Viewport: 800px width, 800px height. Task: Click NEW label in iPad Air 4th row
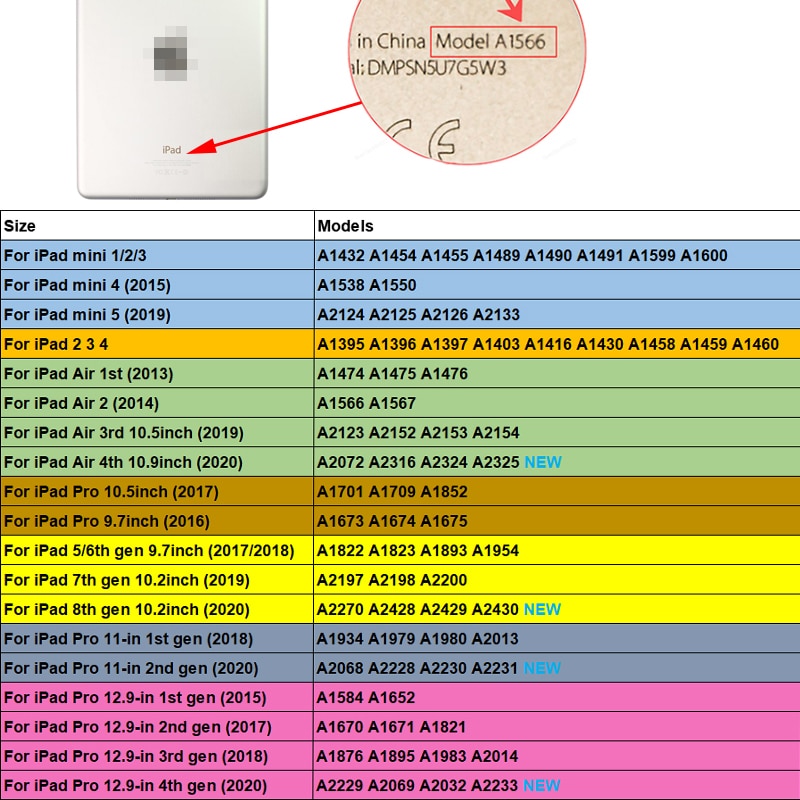543,462
